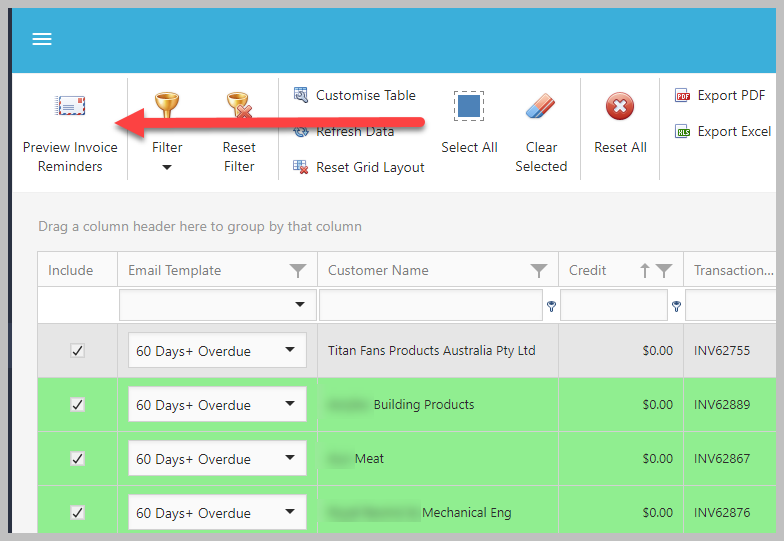Click the Select All label
Viewport: 784px width, 541px height.
(469, 148)
